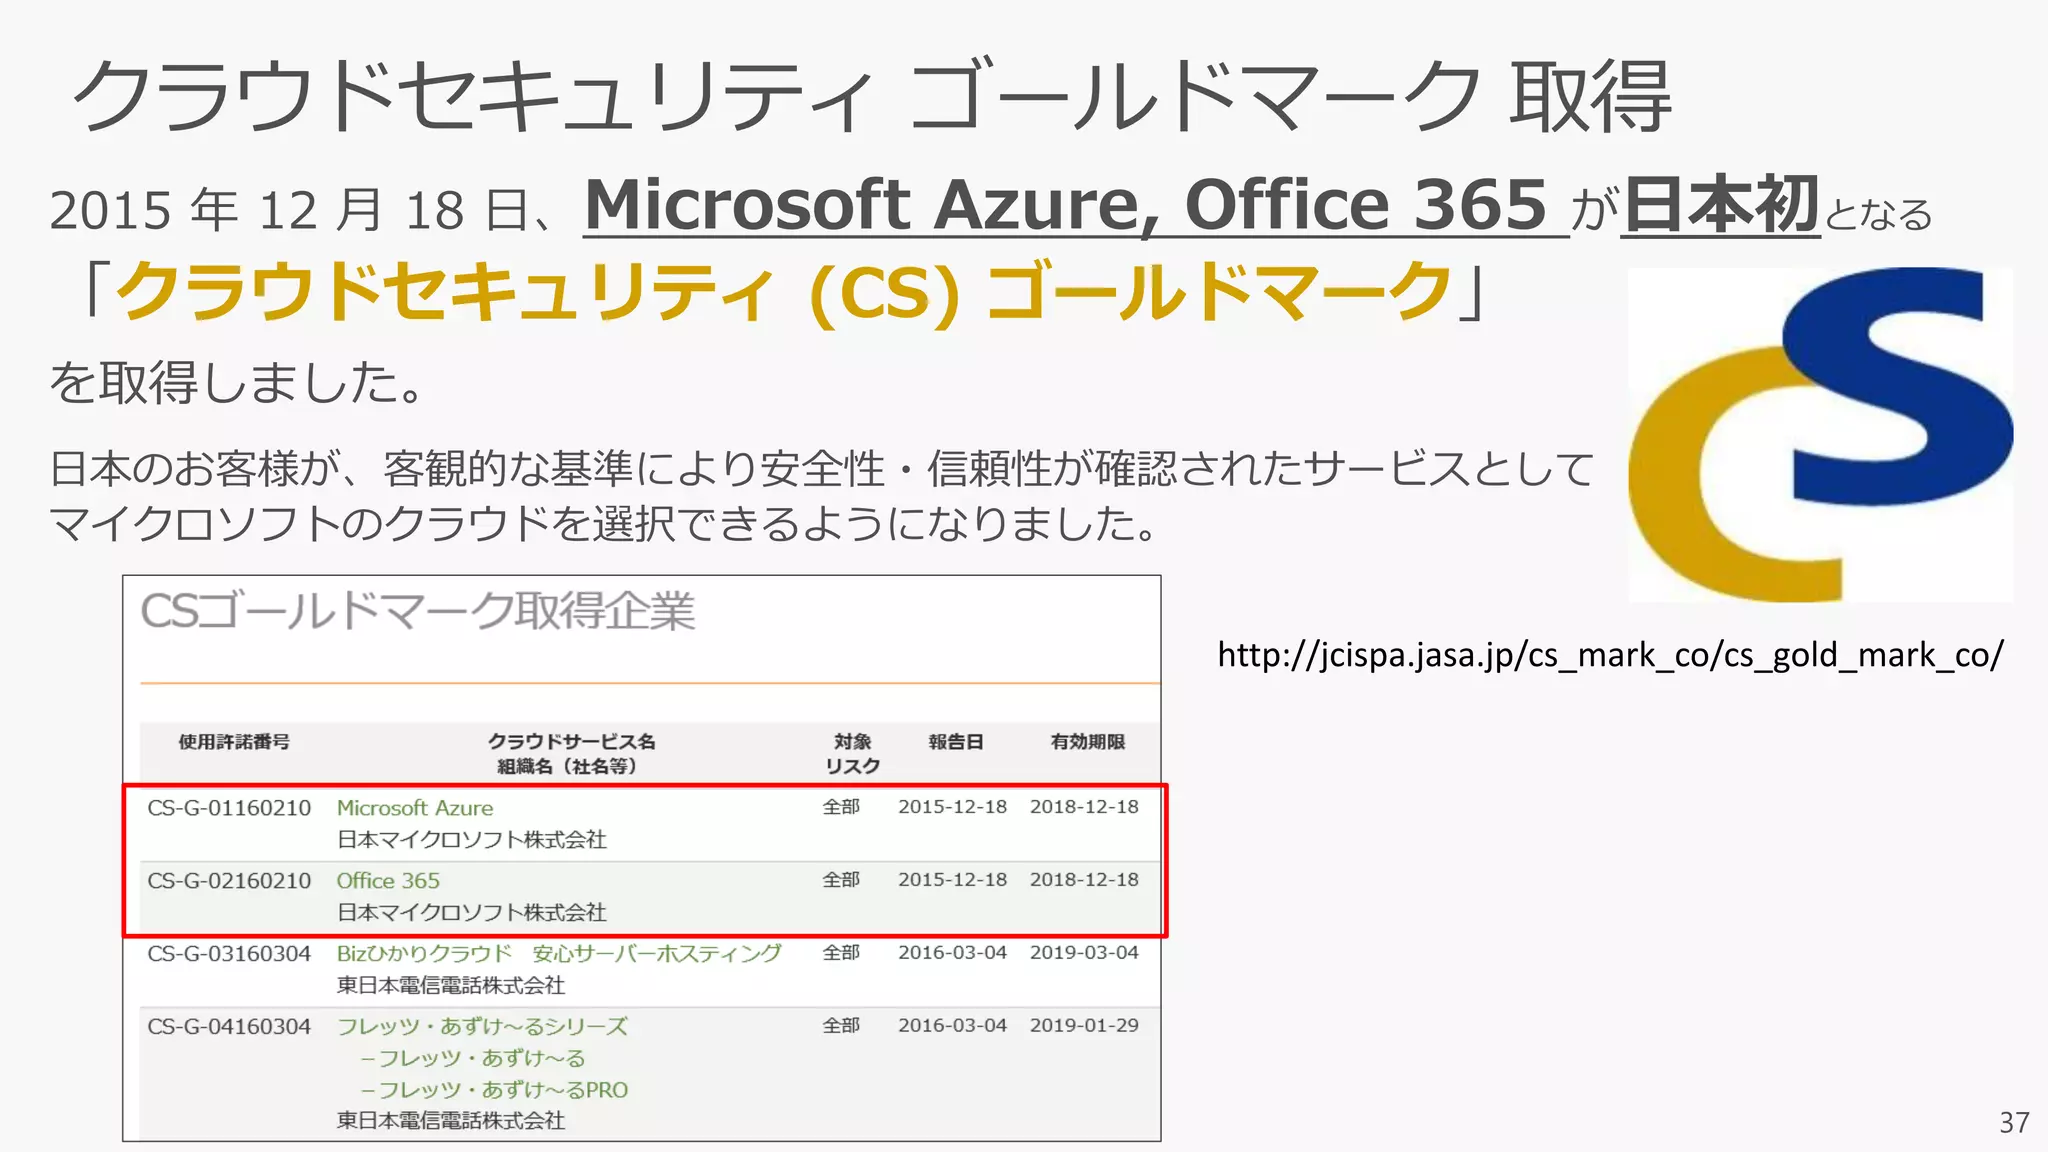This screenshot has width=2048, height=1152.
Task: Click the 対象リスク column header
Action: coord(852,754)
